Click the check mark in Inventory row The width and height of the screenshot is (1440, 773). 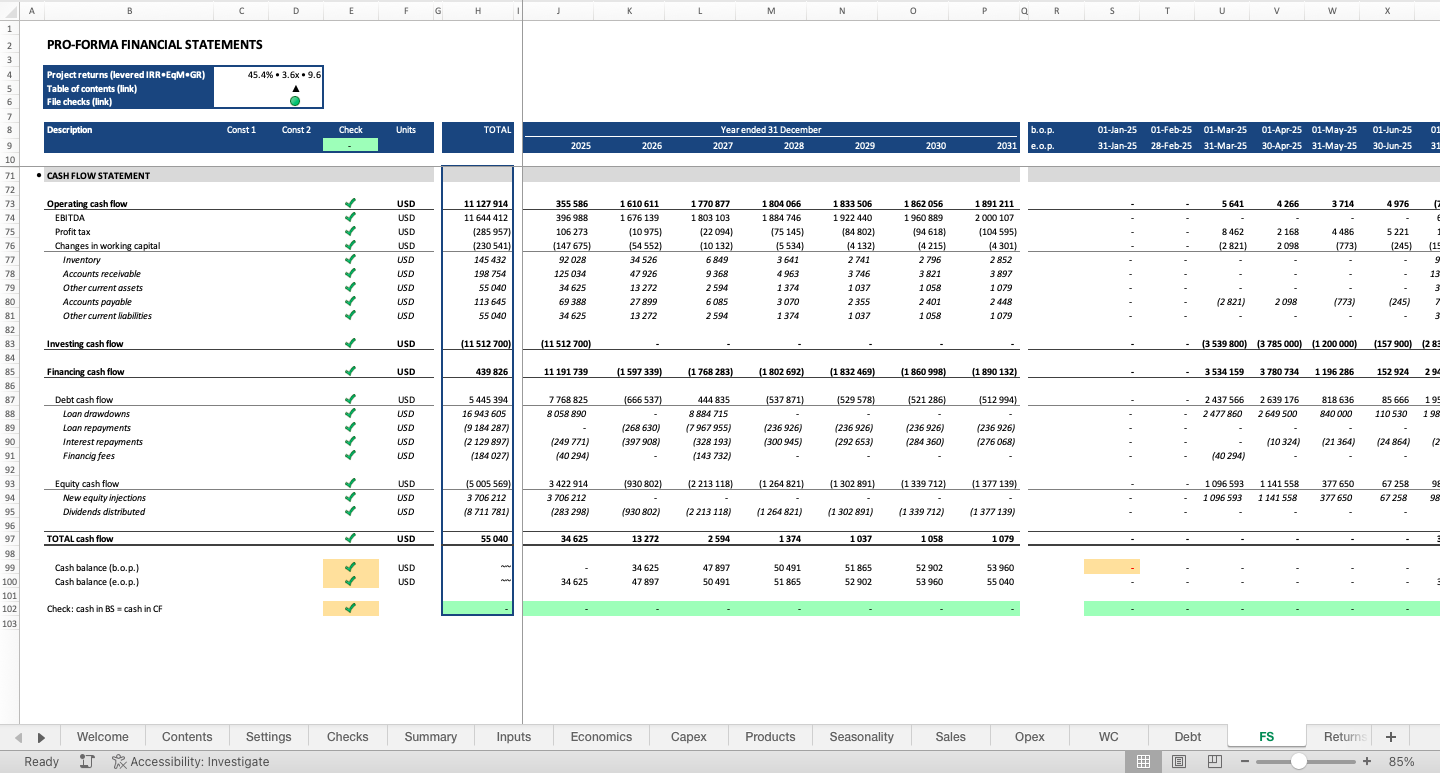[350, 259]
